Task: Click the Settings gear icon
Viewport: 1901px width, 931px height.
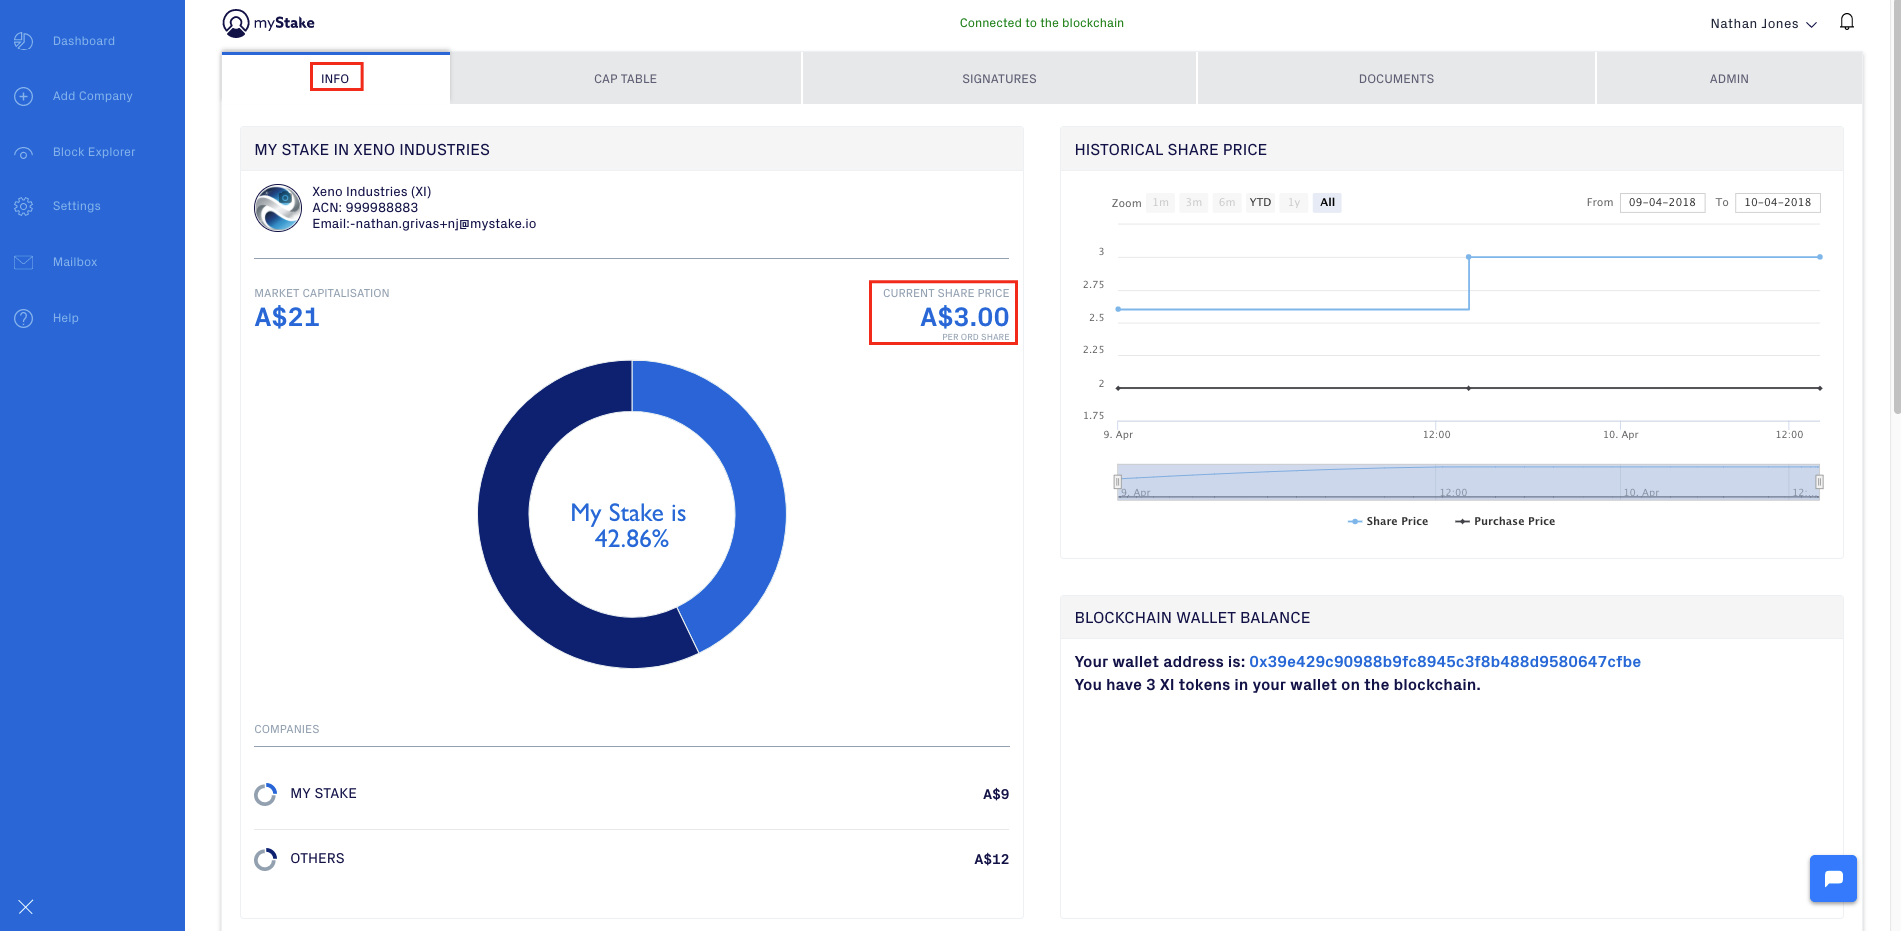Action: pos(24,206)
